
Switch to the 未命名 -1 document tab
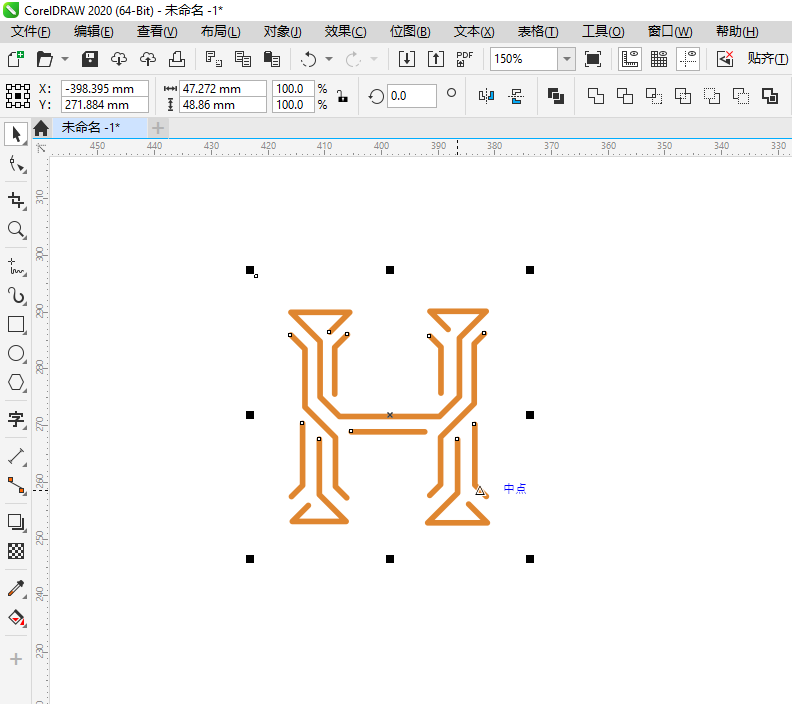(x=91, y=128)
